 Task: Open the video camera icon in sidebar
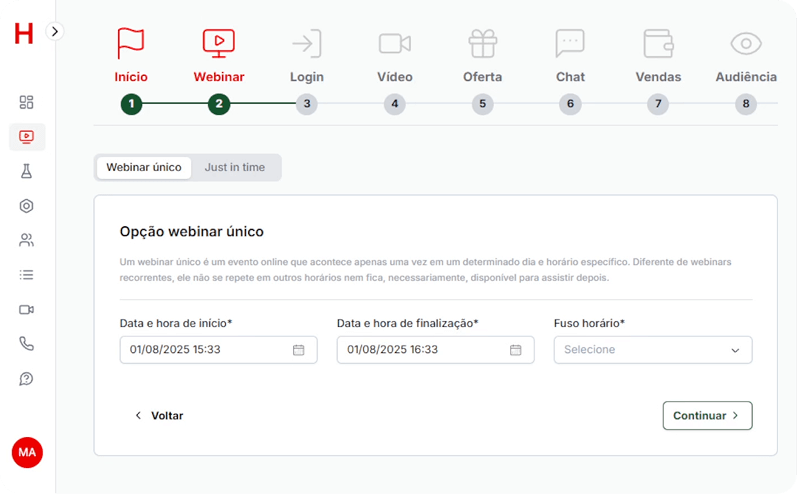tap(27, 309)
